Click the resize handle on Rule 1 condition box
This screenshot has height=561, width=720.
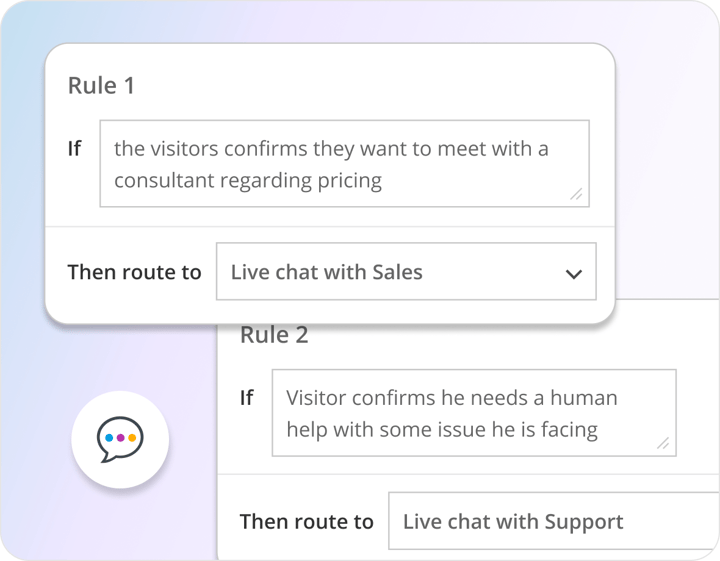click(576, 194)
